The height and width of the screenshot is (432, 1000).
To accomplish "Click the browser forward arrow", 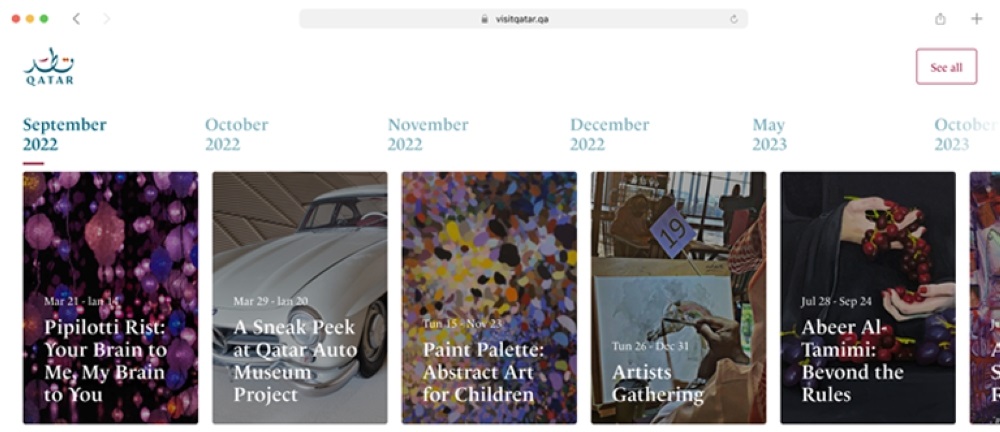I will coord(106,19).
